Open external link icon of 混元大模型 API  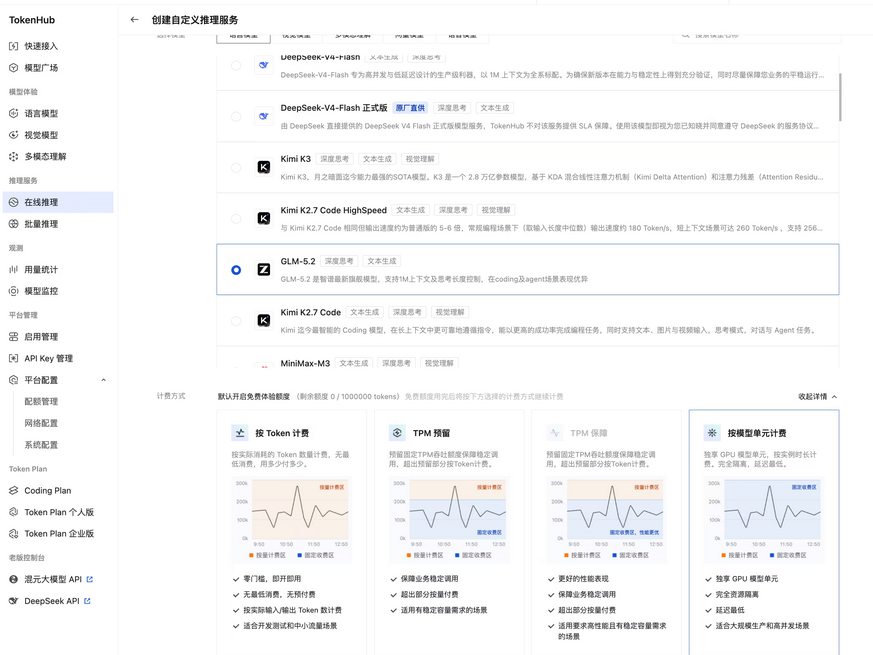[90, 579]
